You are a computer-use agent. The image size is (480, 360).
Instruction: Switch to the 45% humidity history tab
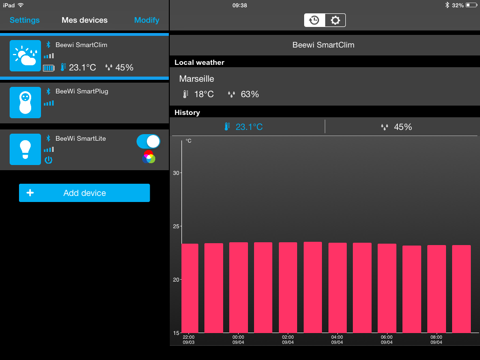point(402,127)
